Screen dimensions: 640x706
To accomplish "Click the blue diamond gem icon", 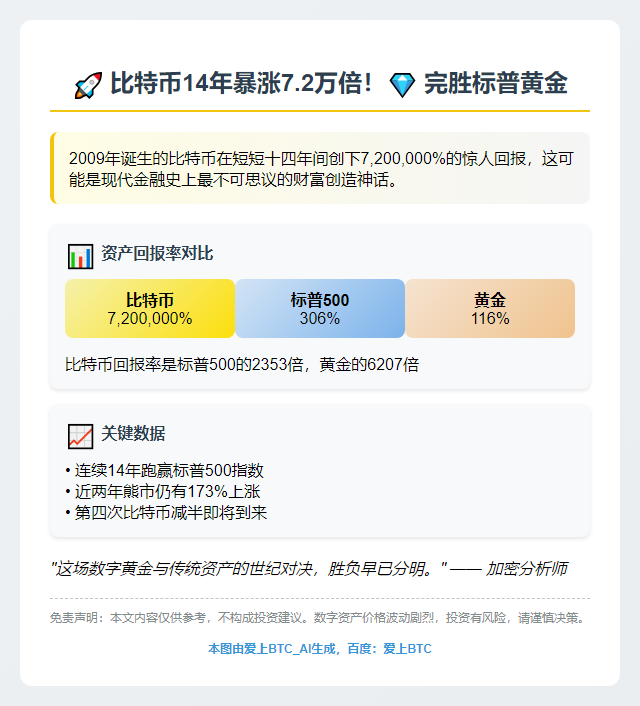I will click(402, 85).
